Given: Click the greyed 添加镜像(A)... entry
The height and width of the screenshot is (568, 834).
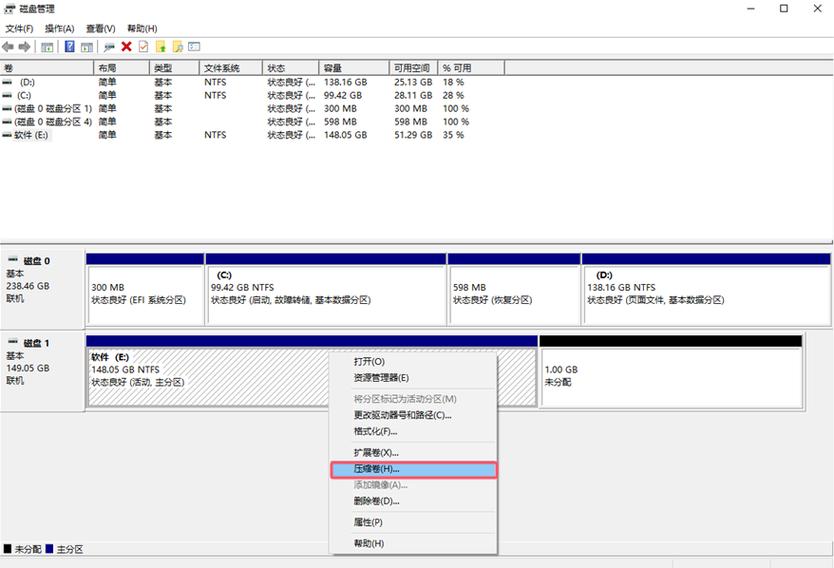Looking at the screenshot, I should coord(413,485).
